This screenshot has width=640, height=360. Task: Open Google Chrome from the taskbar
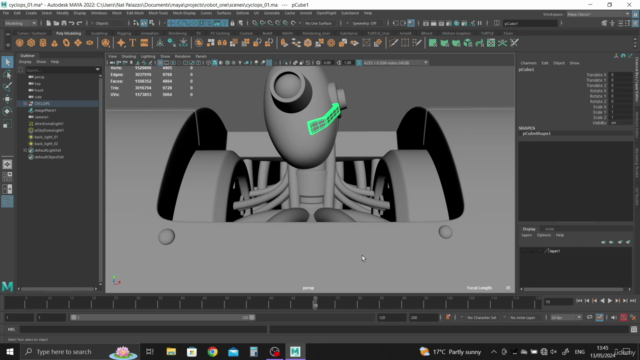click(213, 351)
